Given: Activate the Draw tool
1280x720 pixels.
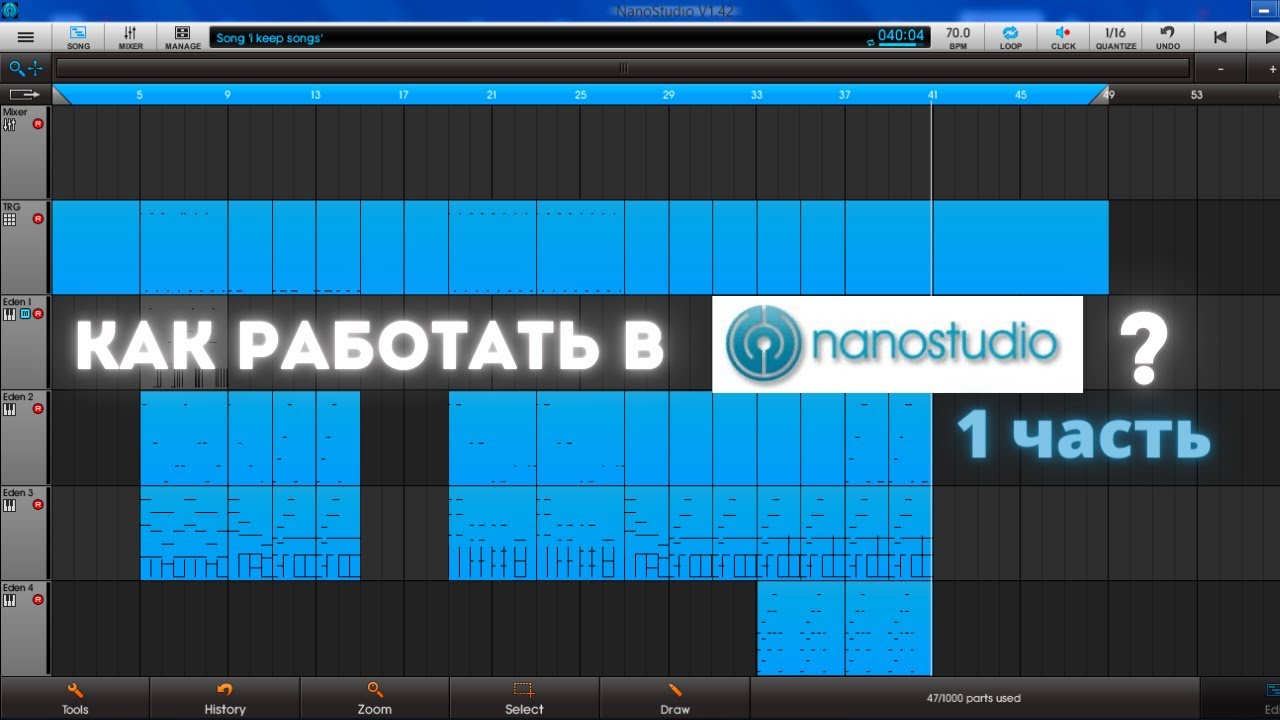Looking at the screenshot, I should point(675,698).
